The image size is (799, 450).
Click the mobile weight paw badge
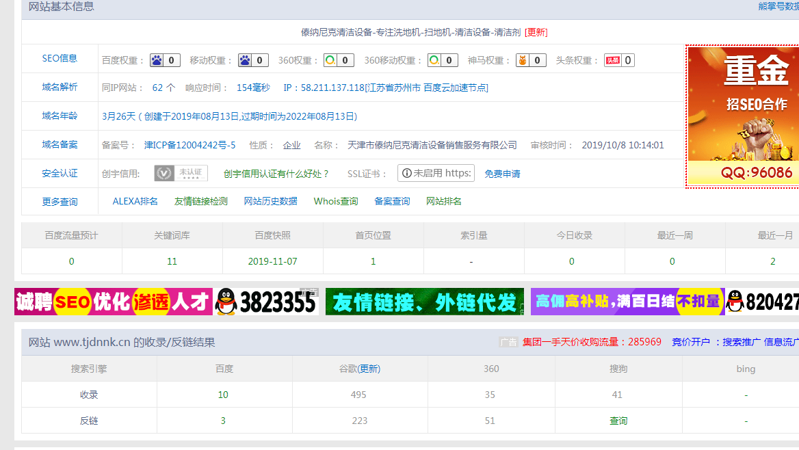point(253,60)
